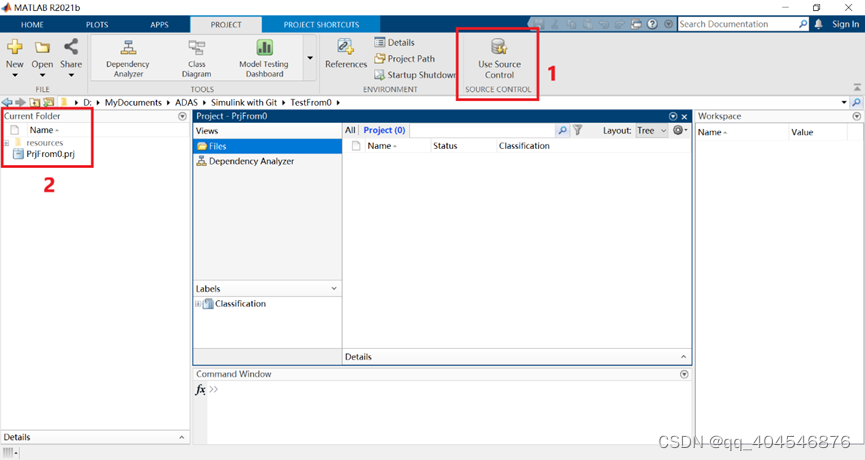Click the notifications bell icon
The image size is (865, 460).
pyautogui.click(x=819, y=24)
